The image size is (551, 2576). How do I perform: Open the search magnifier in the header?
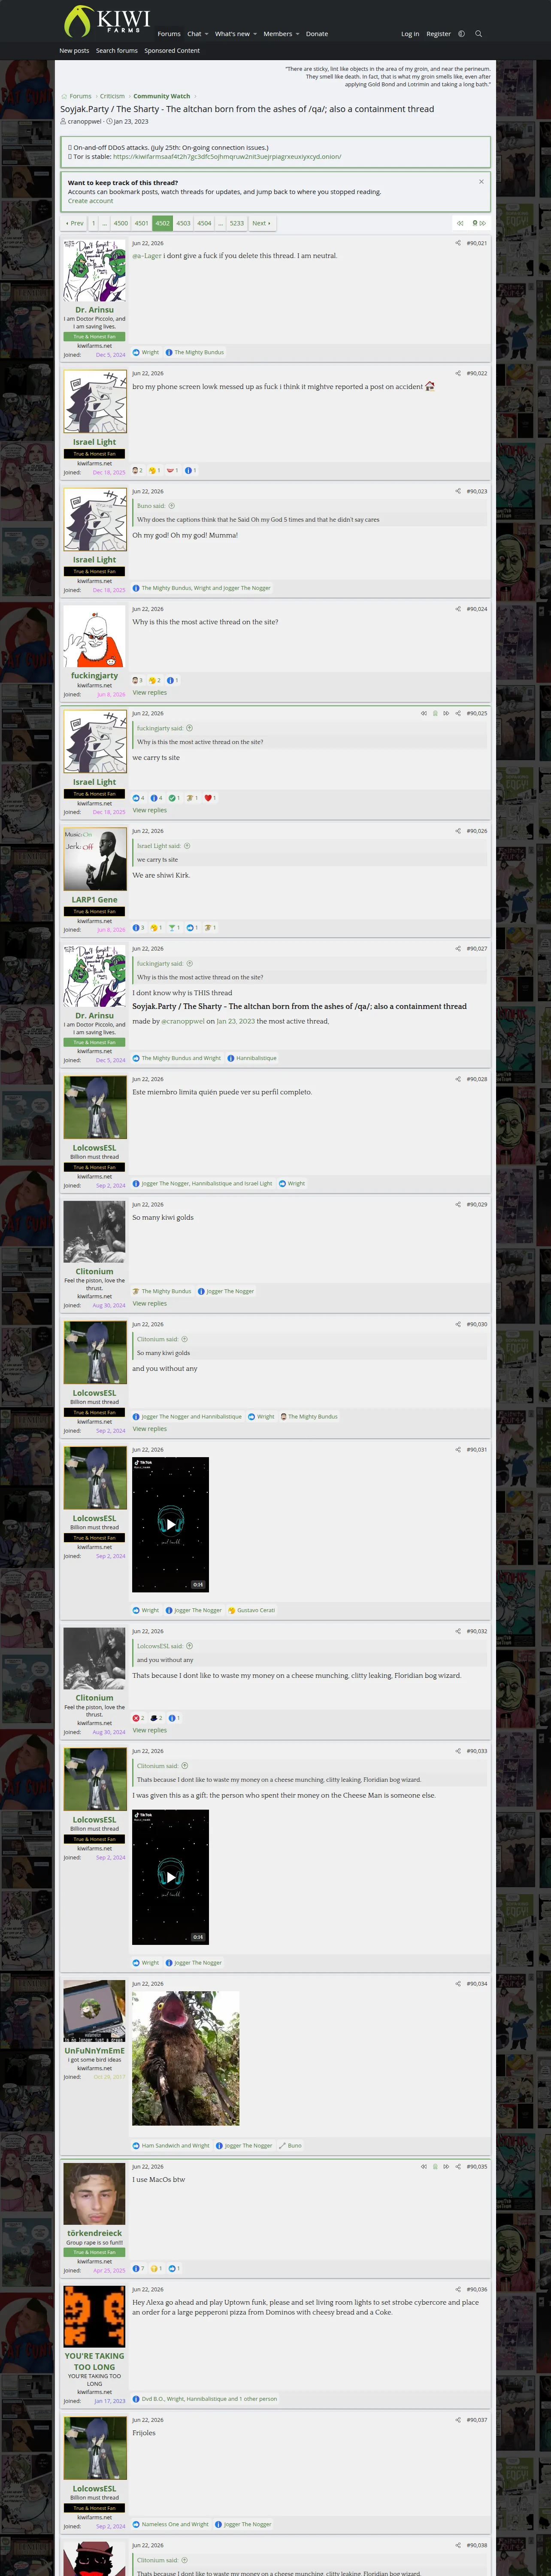click(x=478, y=34)
